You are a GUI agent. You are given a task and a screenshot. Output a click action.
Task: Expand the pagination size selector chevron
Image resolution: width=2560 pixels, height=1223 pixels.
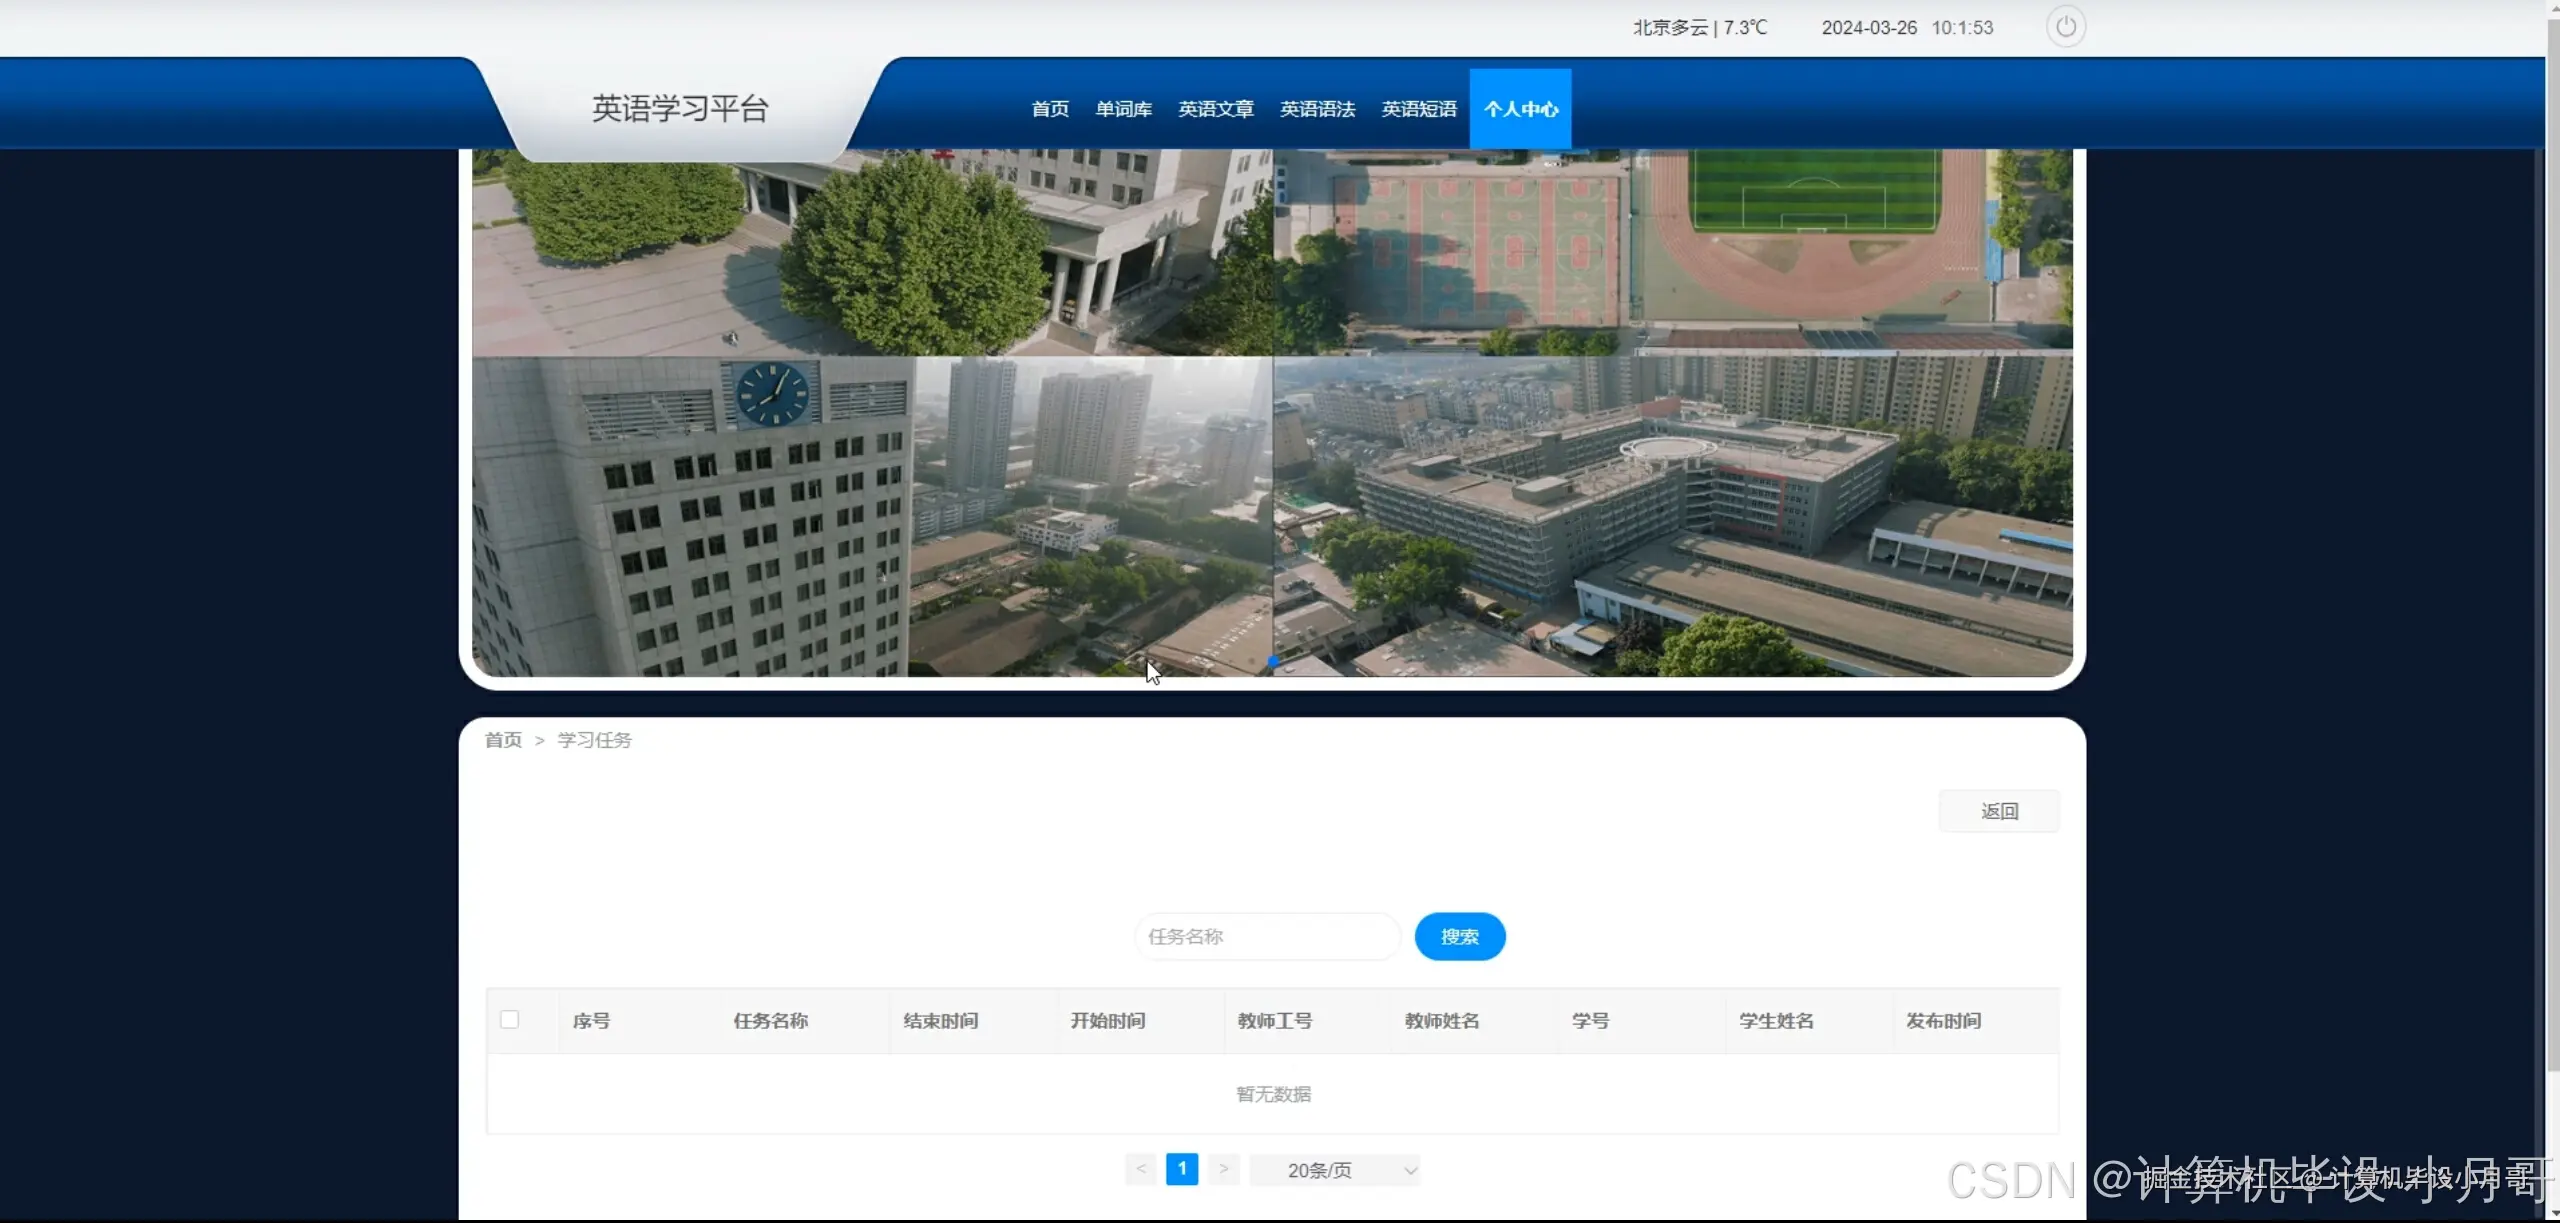[1411, 1168]
